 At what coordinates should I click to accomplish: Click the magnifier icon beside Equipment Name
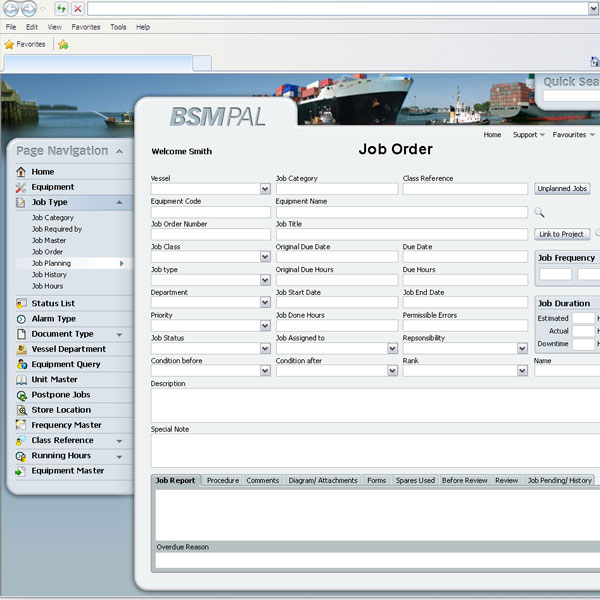539,212
